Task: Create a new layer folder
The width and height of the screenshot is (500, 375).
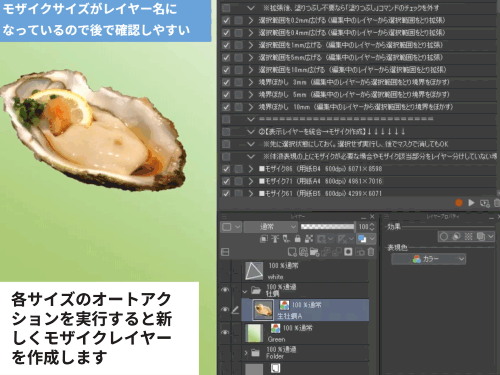Action: tap(314, 252)
